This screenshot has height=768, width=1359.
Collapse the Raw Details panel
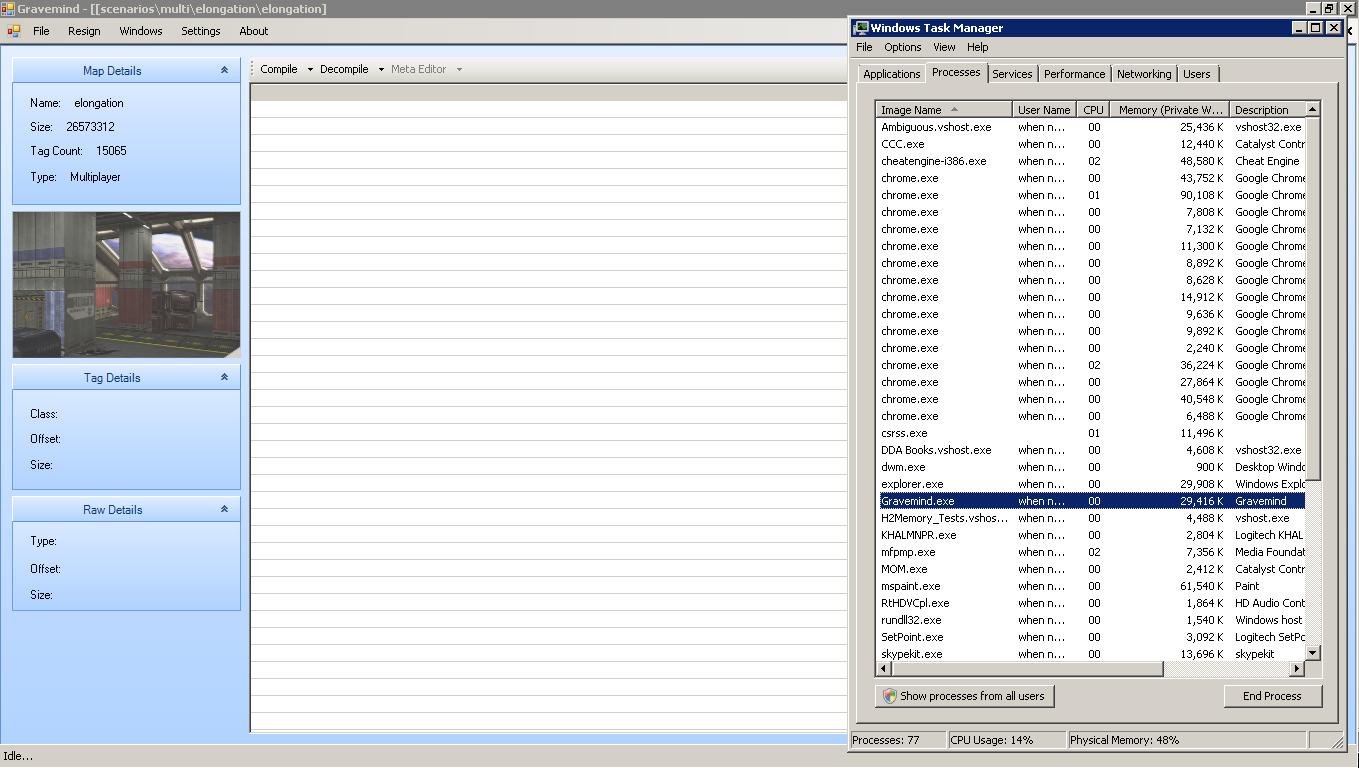224,510
